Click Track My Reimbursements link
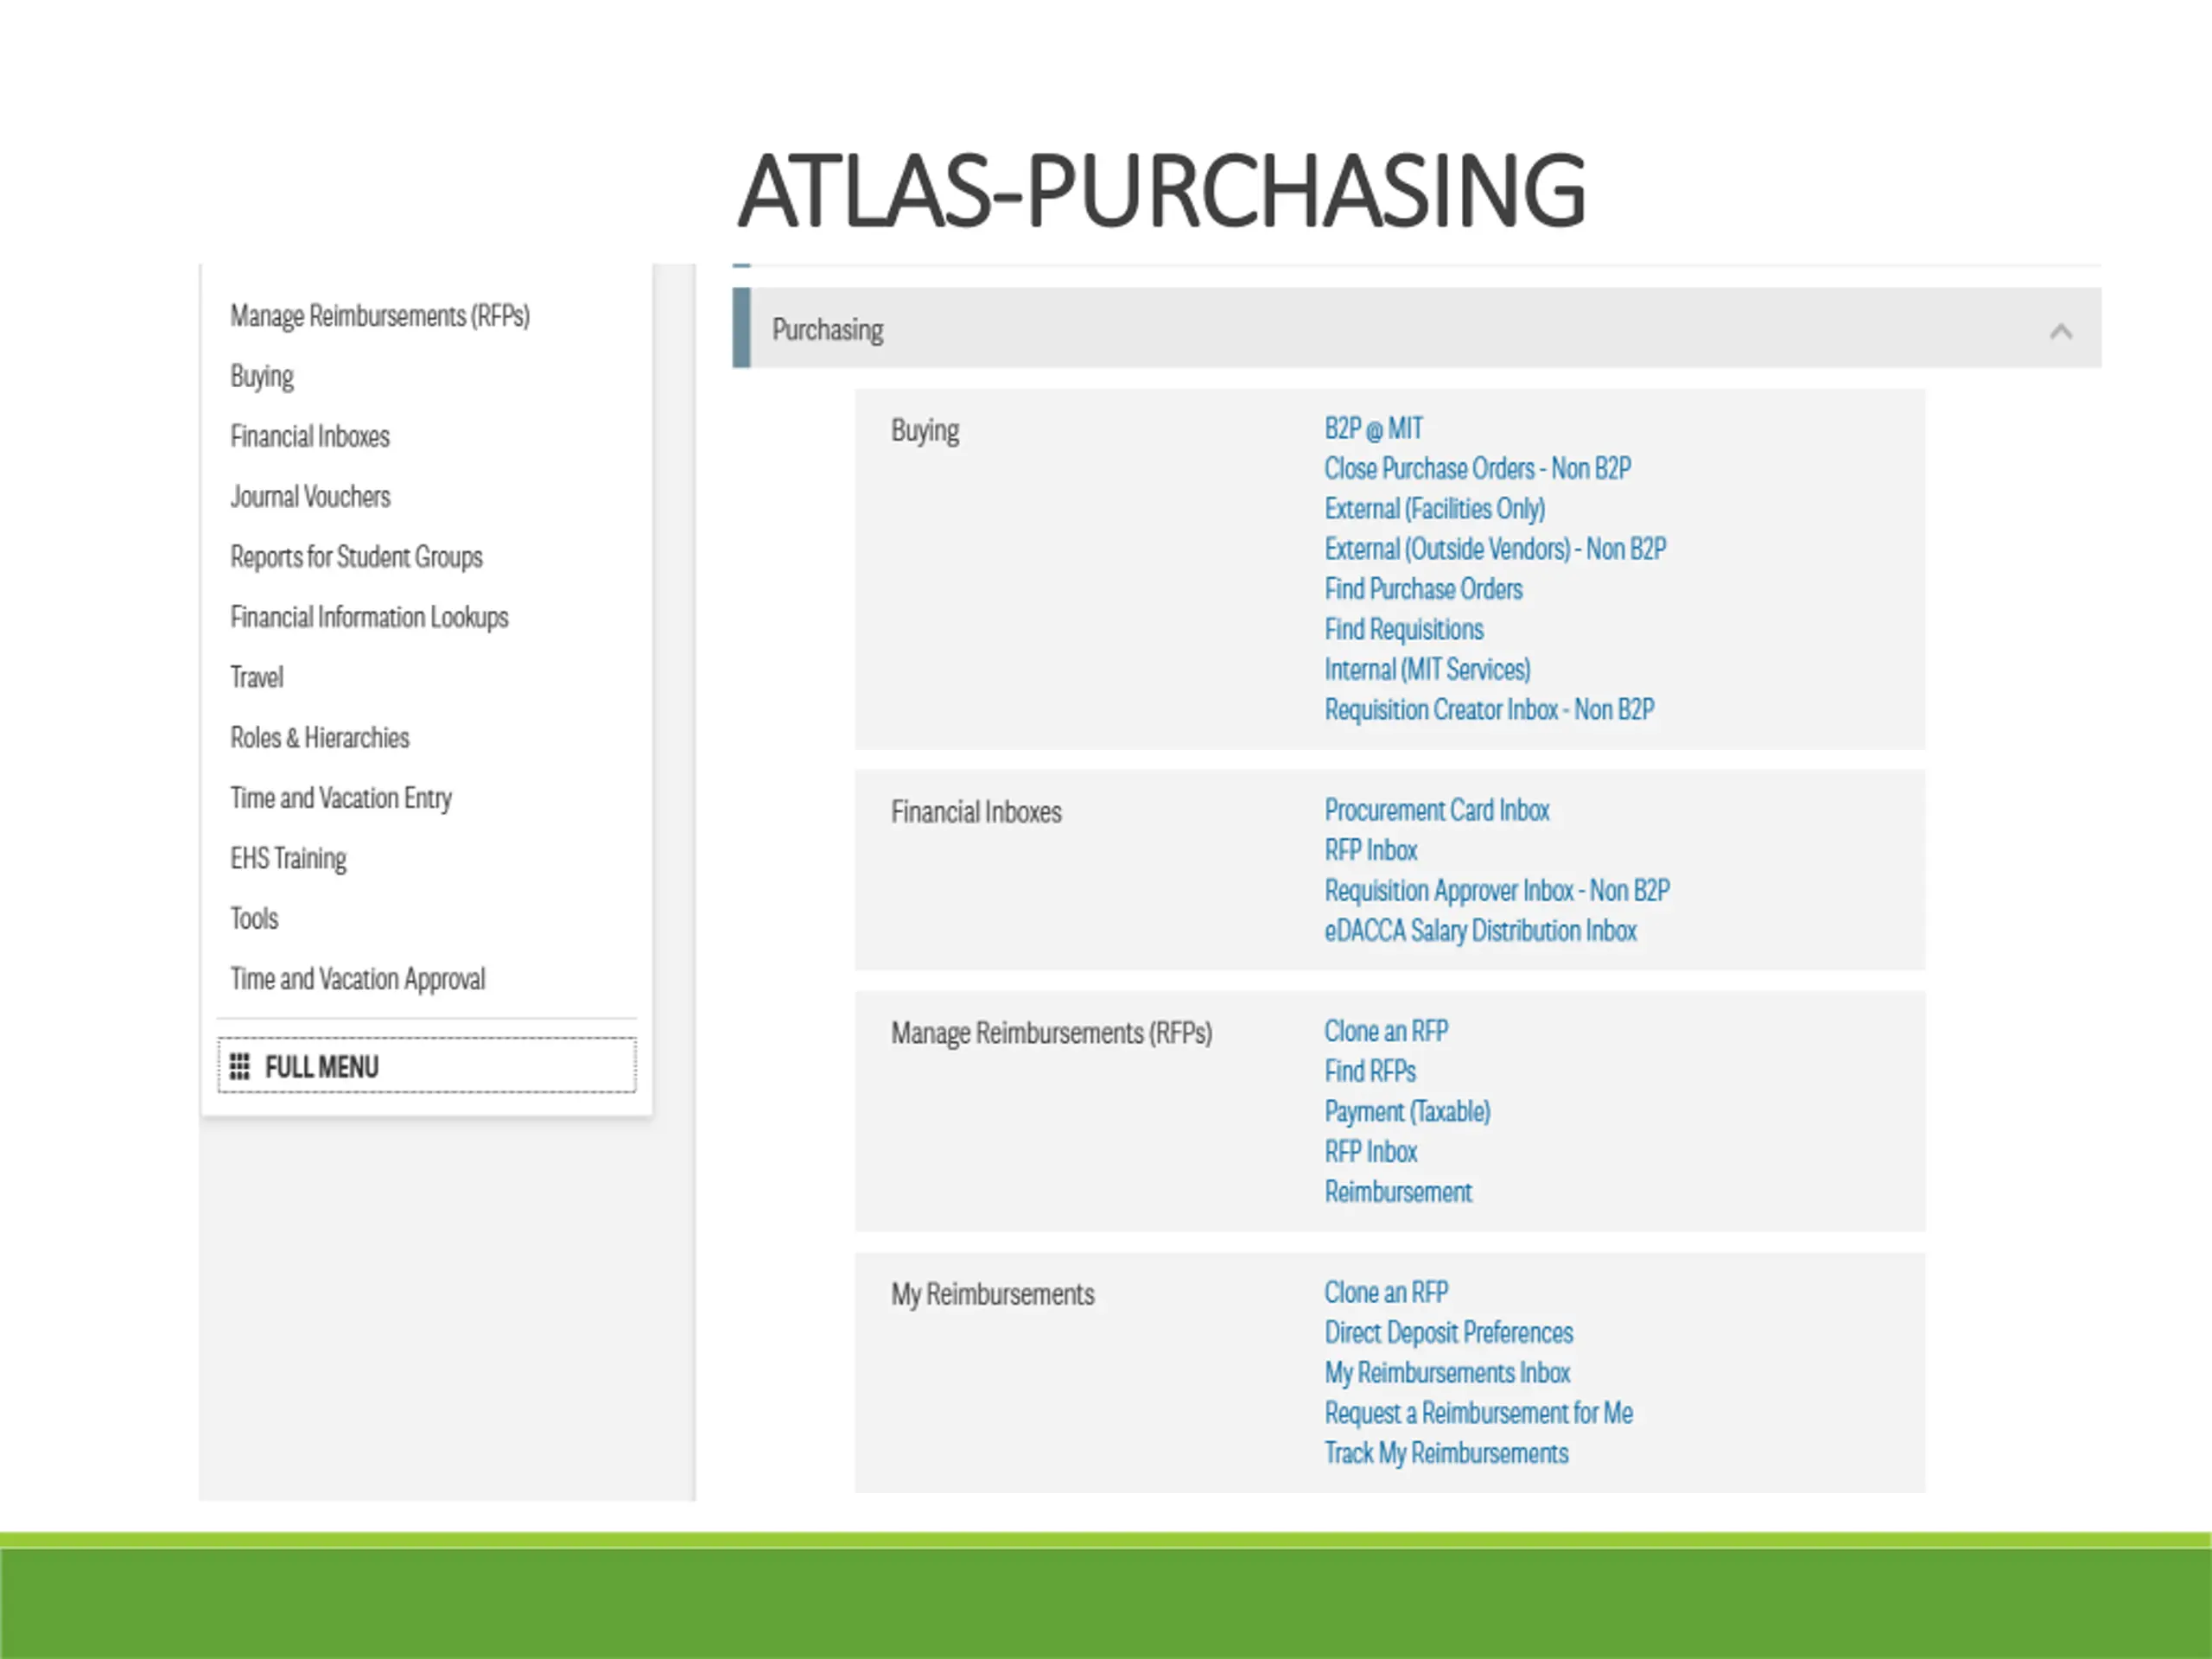 [1446, 1453]
